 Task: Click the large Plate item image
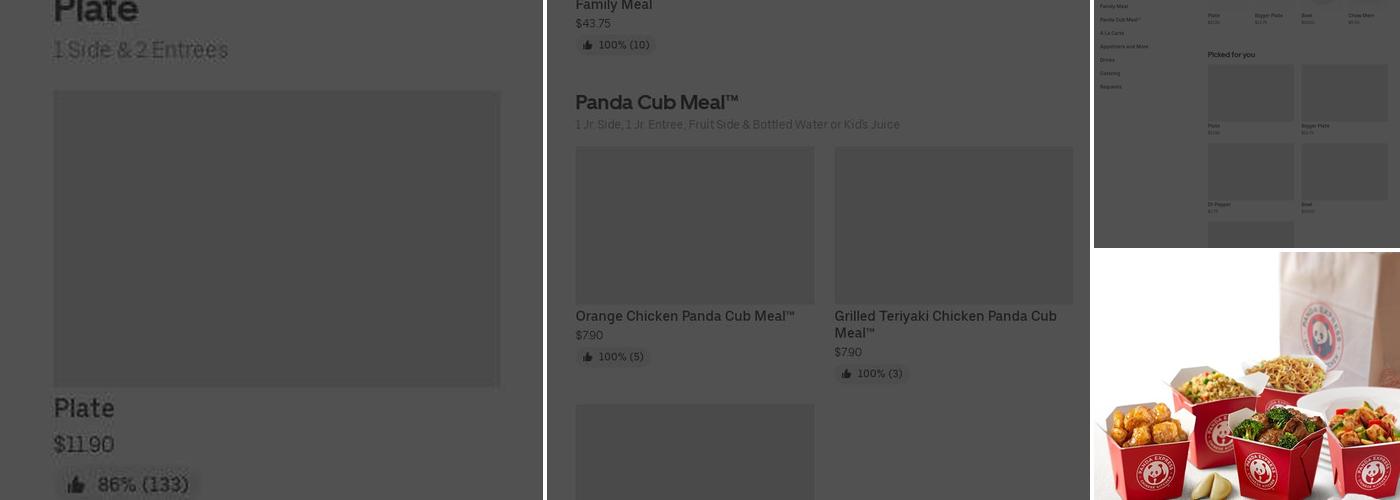point(277,239)
